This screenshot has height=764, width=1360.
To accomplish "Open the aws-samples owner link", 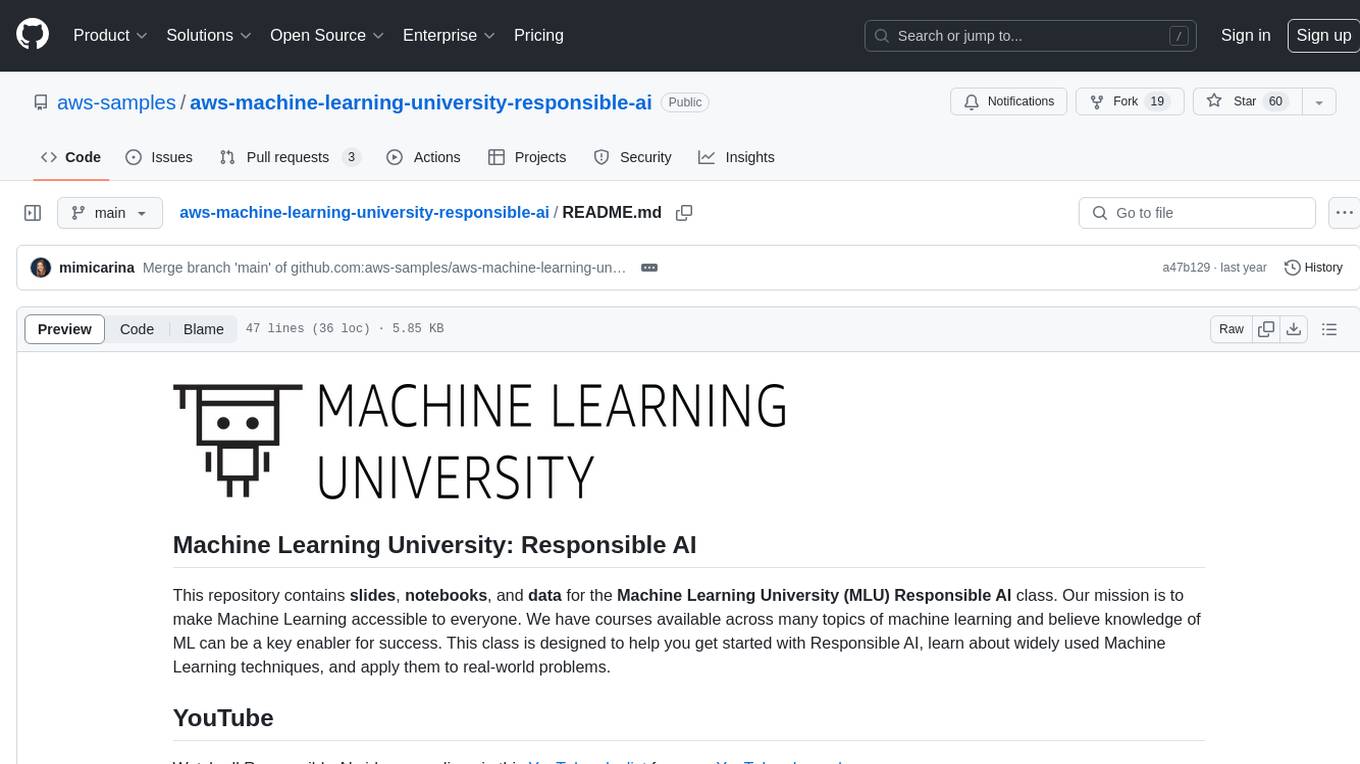I will tap(116, 102).
